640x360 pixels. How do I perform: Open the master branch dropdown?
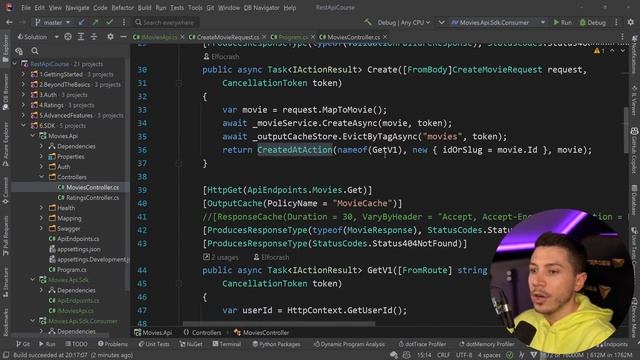[52, 22]
